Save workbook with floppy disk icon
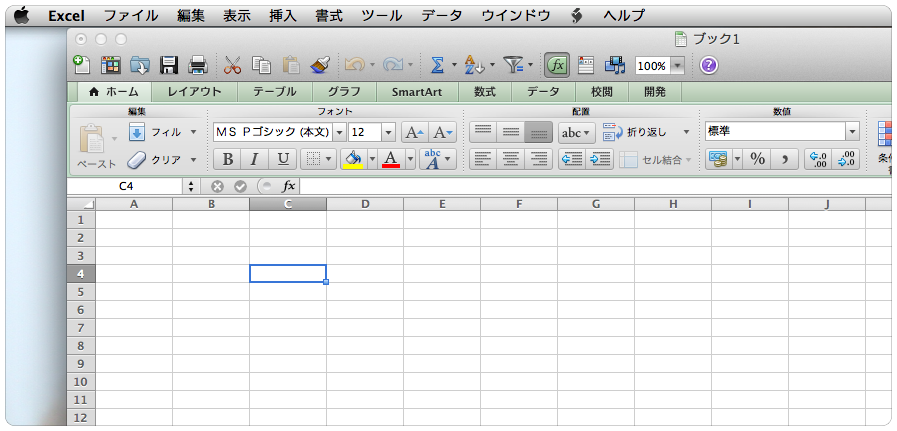The image size is (897, 431). tap(169, 65)
